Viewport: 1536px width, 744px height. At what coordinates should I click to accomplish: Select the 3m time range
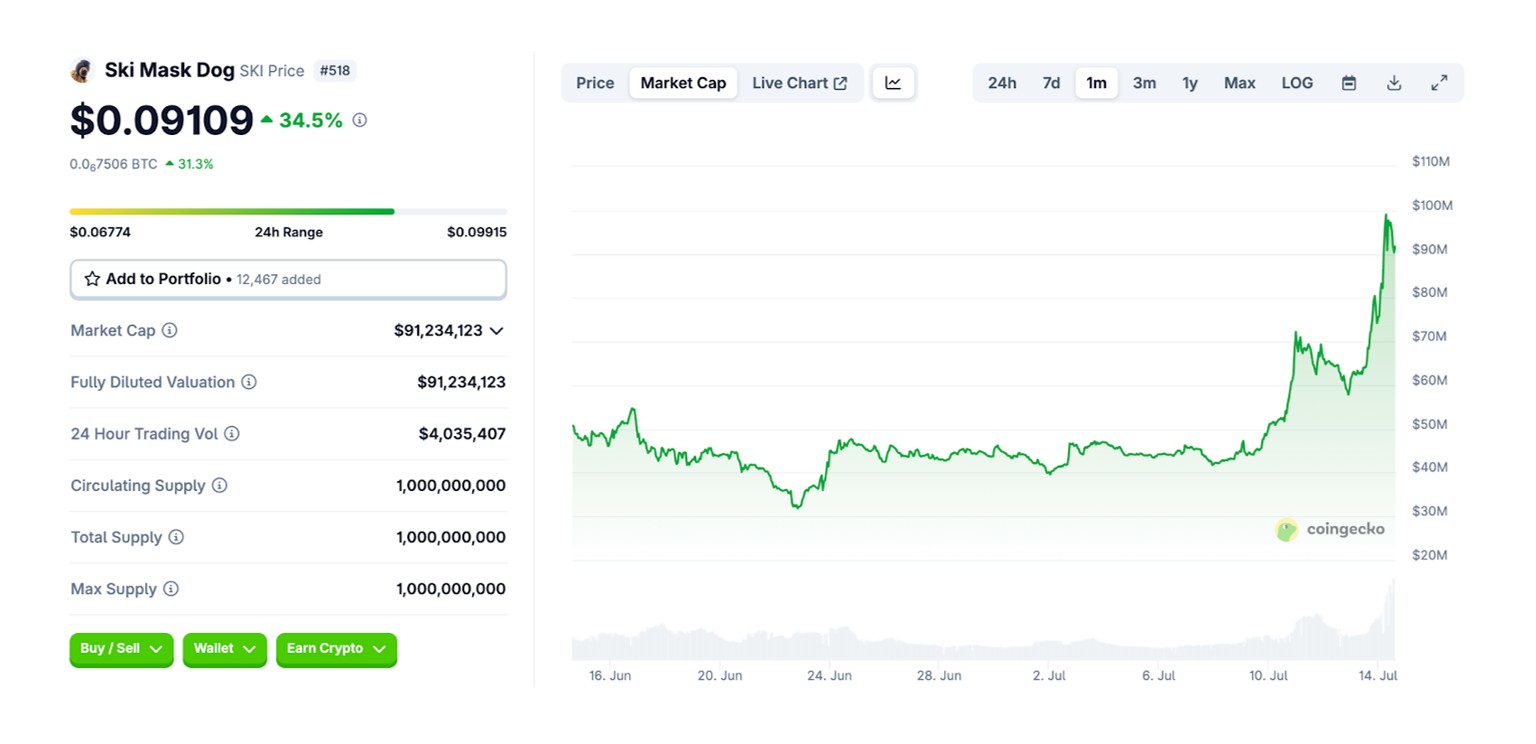(x=1144, y=83)
